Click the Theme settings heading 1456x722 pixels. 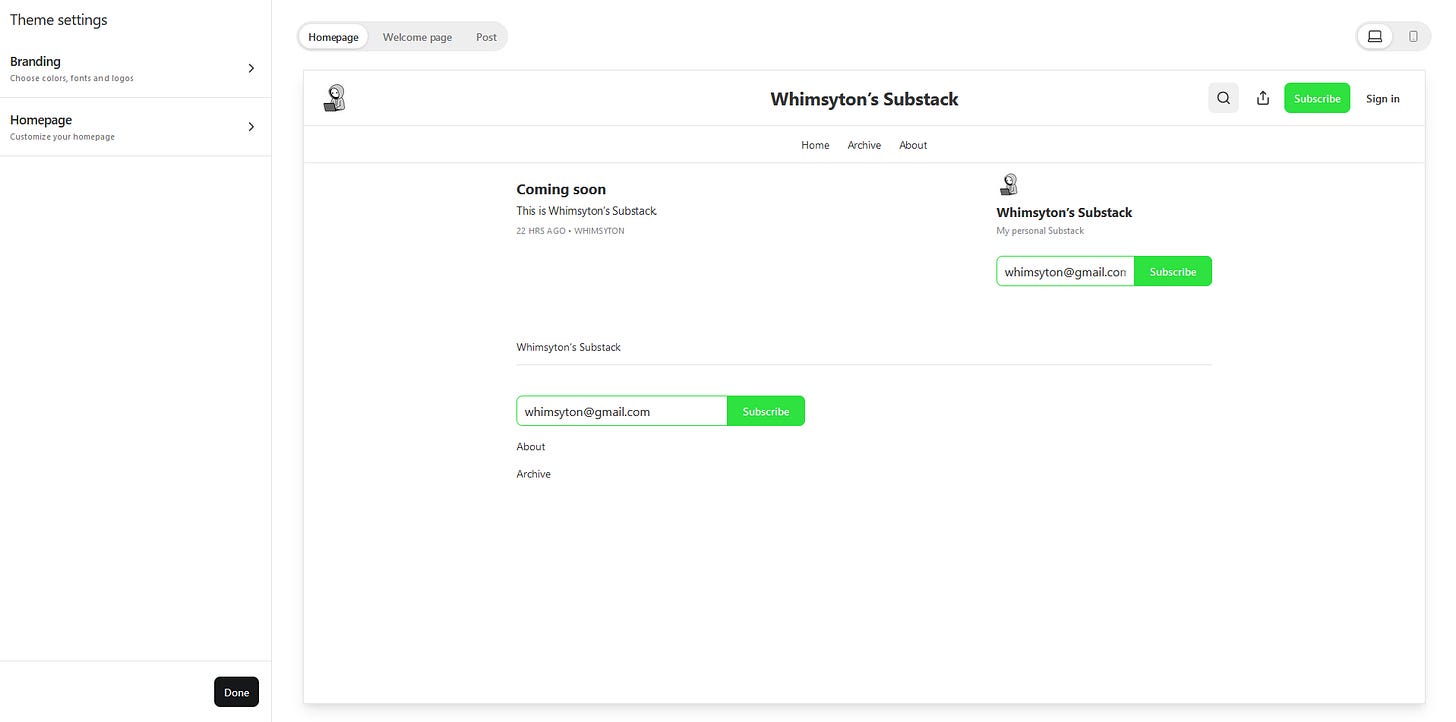[59, 20]
